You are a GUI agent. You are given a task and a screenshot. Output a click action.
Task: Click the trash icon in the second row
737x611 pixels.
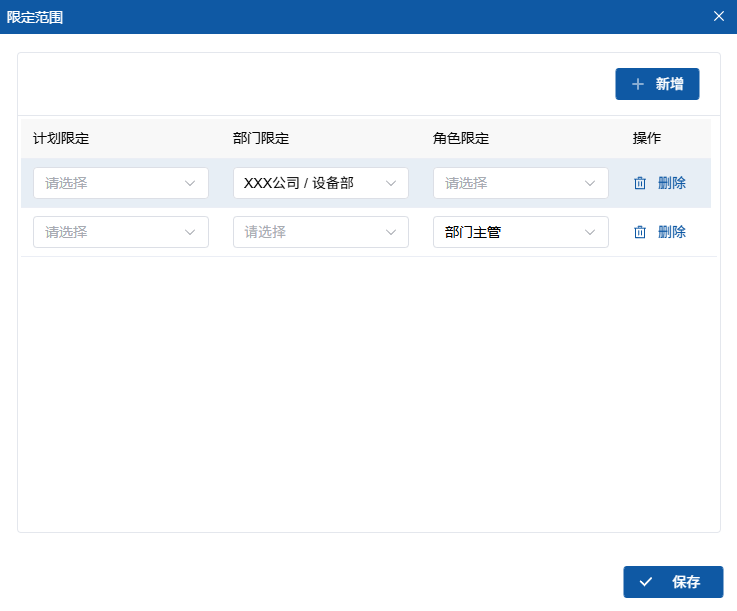(x=640, y=232)
